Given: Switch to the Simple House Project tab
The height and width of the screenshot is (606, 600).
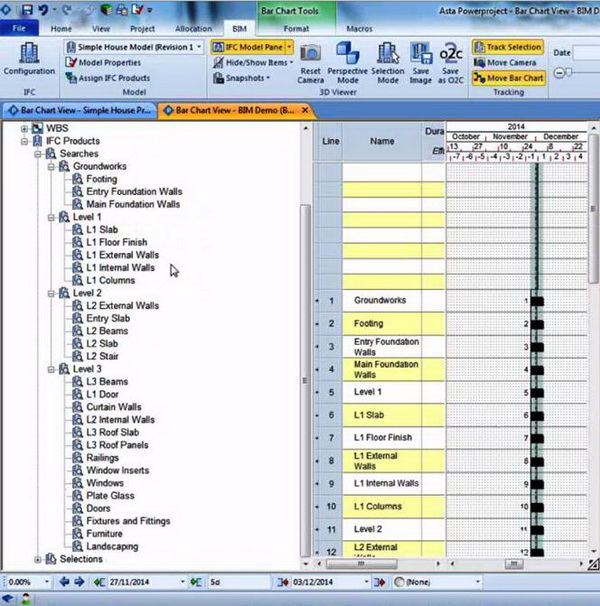Looking at the screenshot, I should [79, 111].
